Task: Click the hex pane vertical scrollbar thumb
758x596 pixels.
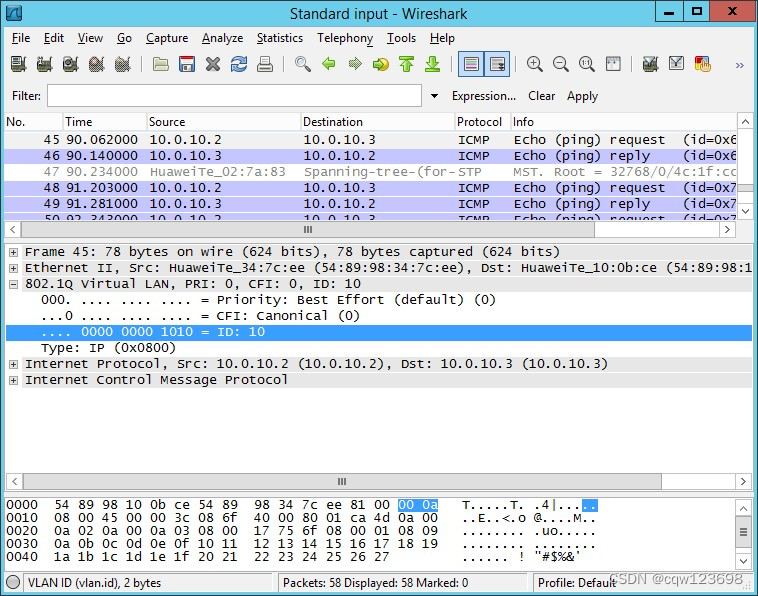Action: tap(743, 532)
